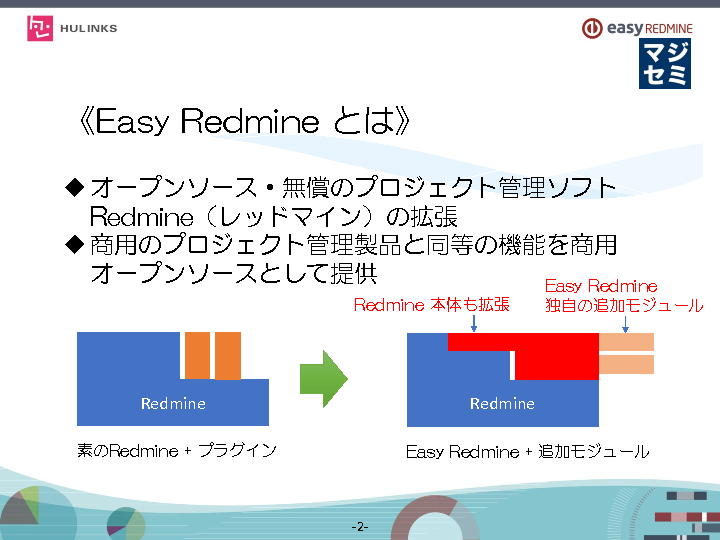Click the right blue Redmine block label
Viewport: 720px width, 540px height.
click(502, 404)
